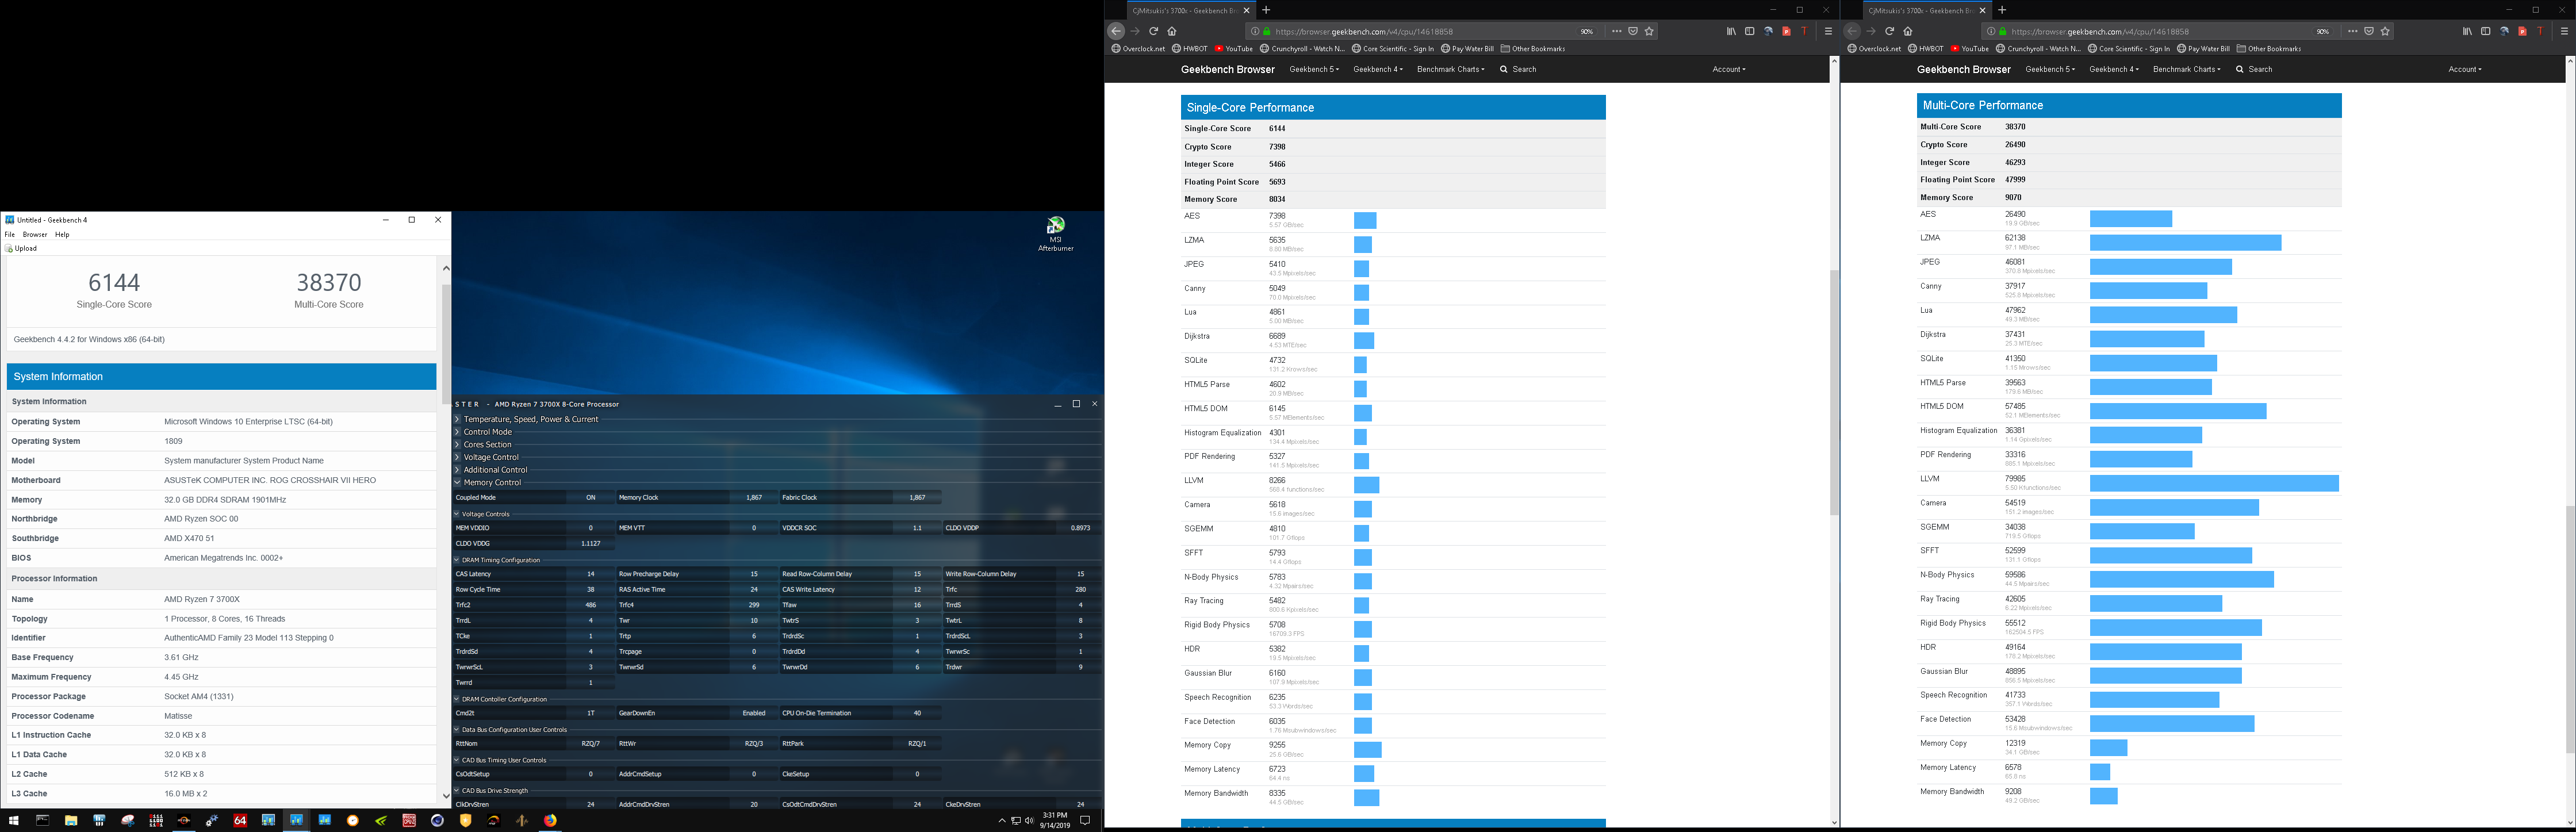Open Other Bookmarks folder in right Firefox
This screenshot has width=2576, height=832.
point(2269,48)
